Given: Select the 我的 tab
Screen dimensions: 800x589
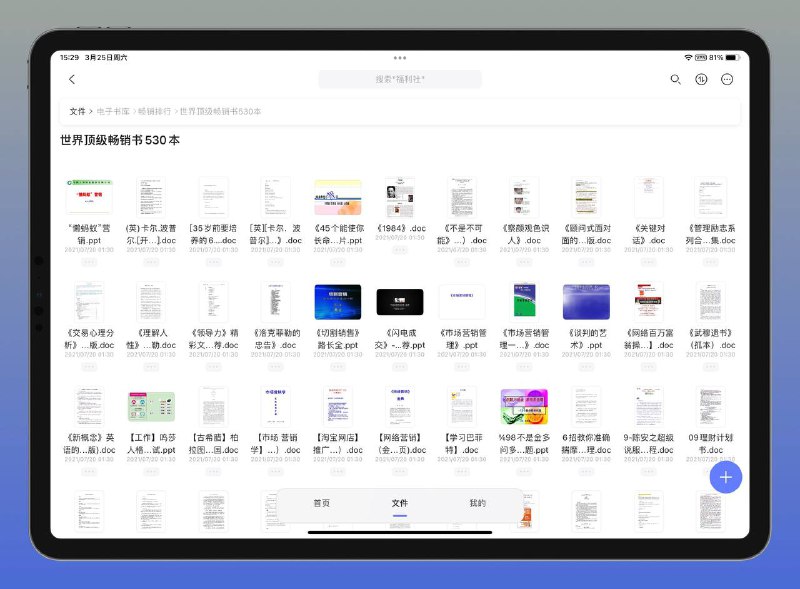Looking at the screenshot, I should pyautogui.click(x=478, y=502).
